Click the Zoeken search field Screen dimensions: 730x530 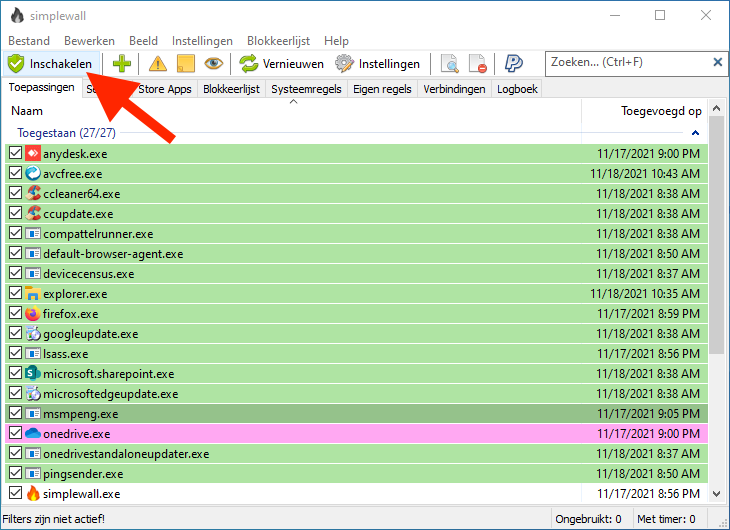[626, 63]
